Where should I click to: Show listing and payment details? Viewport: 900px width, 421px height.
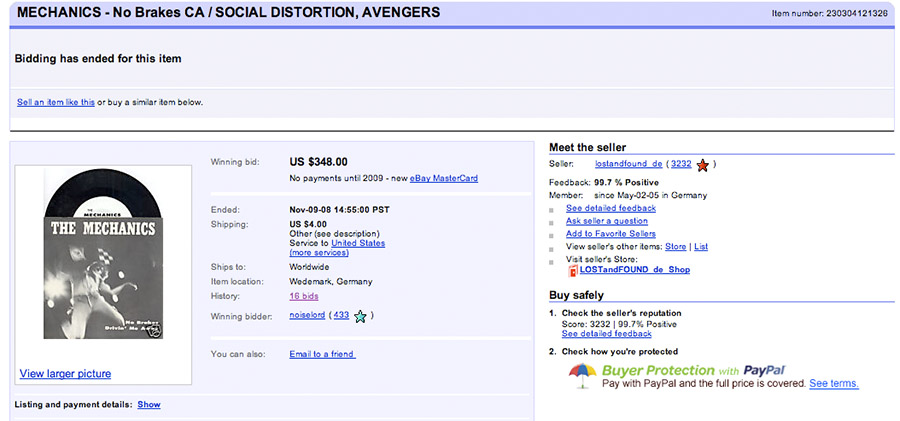[x=149, y=405]
